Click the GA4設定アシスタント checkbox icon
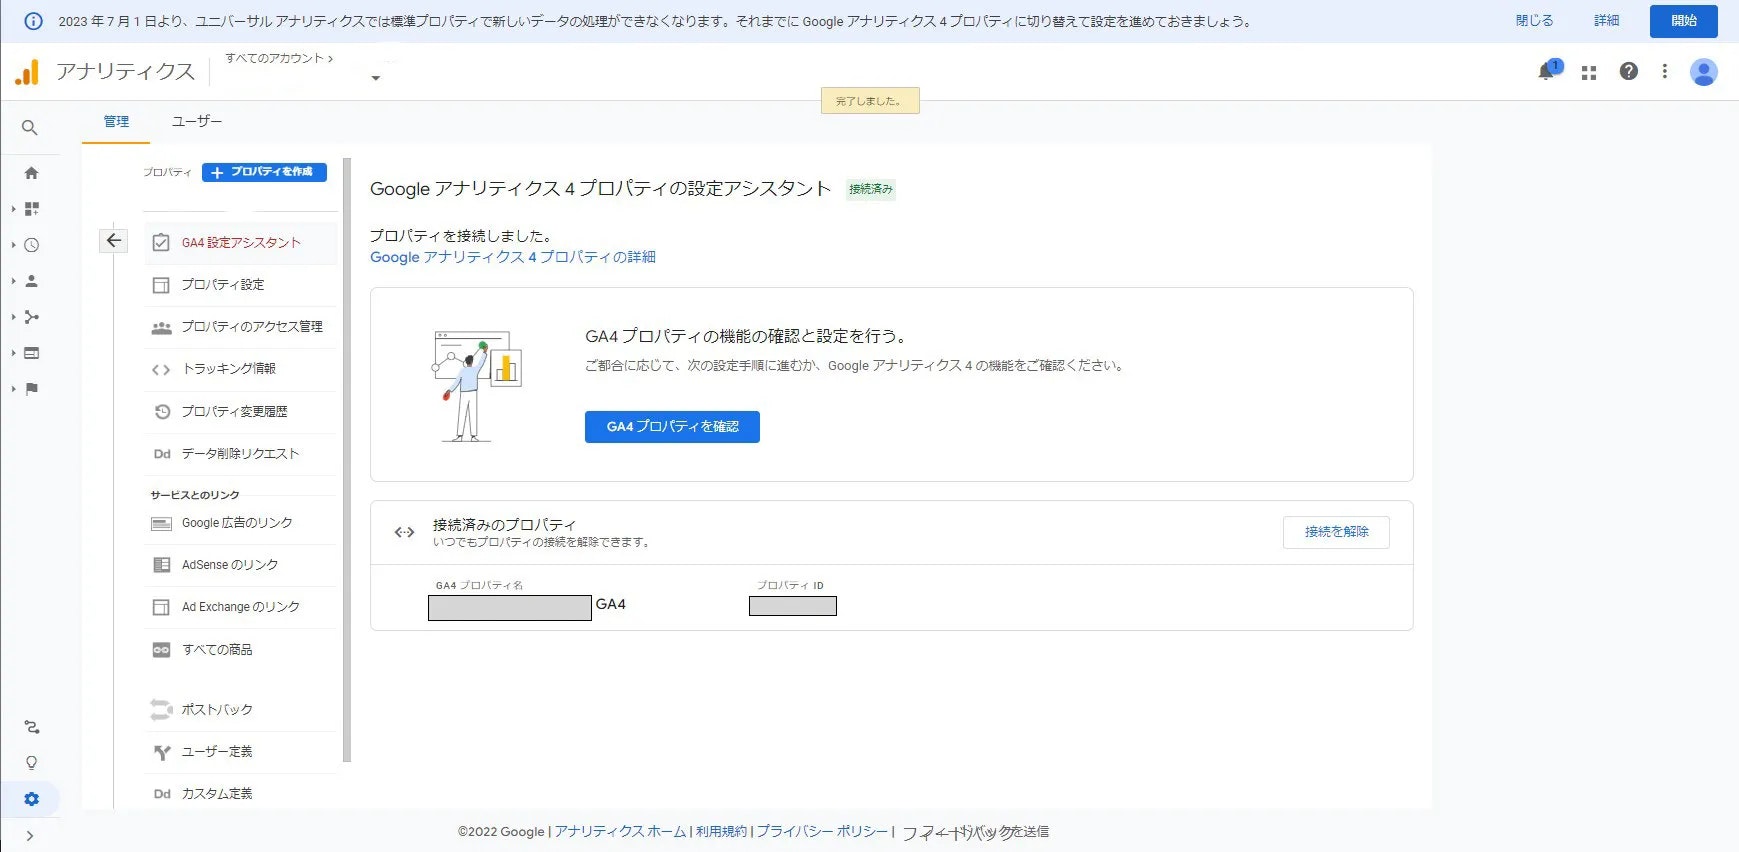 coord(161,243)
